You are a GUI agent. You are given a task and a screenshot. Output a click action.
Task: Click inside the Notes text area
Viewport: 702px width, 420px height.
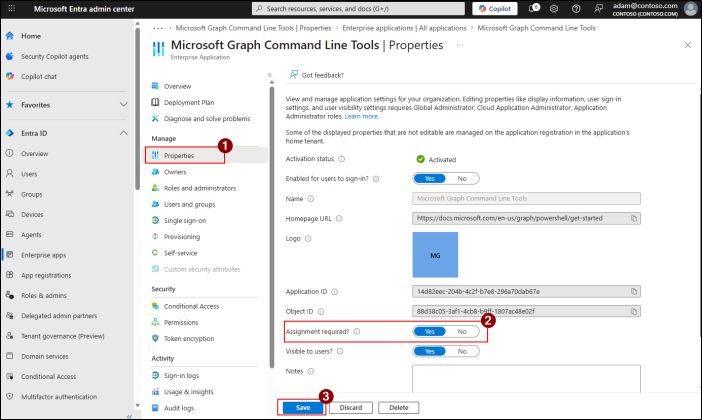pos(526,379)
